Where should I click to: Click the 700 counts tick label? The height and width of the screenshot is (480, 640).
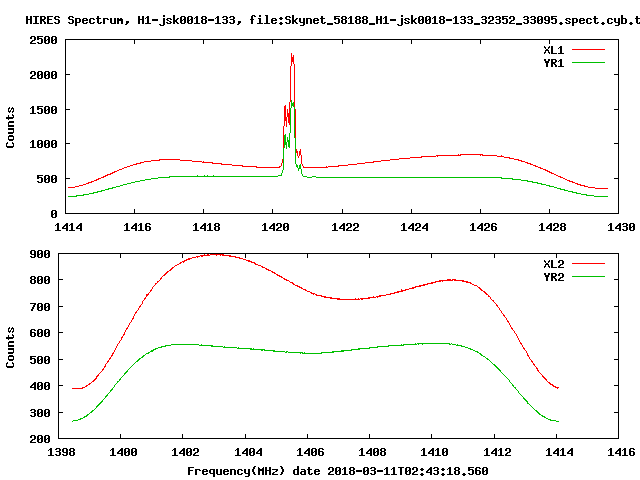pyautogui.click(x=40, y=307)
